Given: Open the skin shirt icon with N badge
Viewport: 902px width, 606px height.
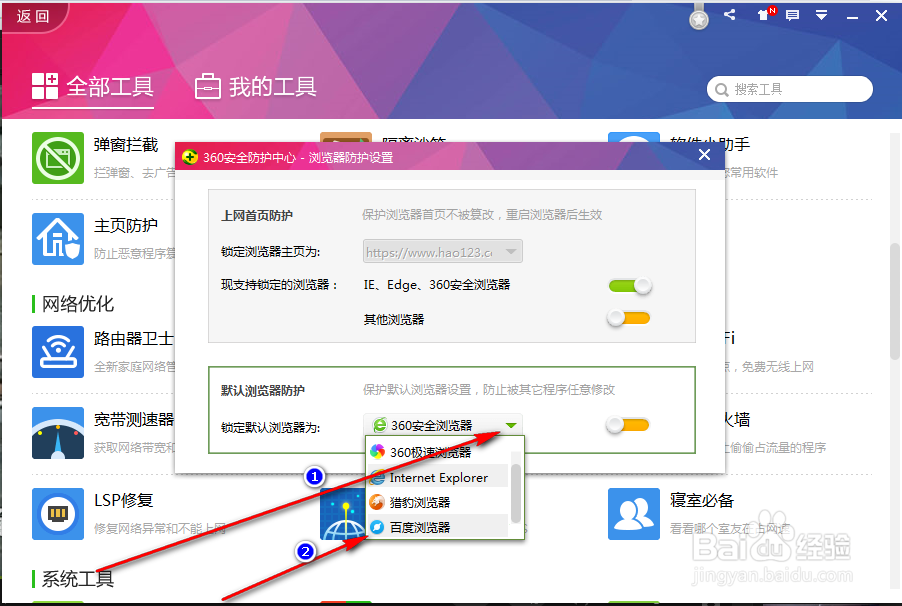Looking at the screenshot, I should click(765, 15).
